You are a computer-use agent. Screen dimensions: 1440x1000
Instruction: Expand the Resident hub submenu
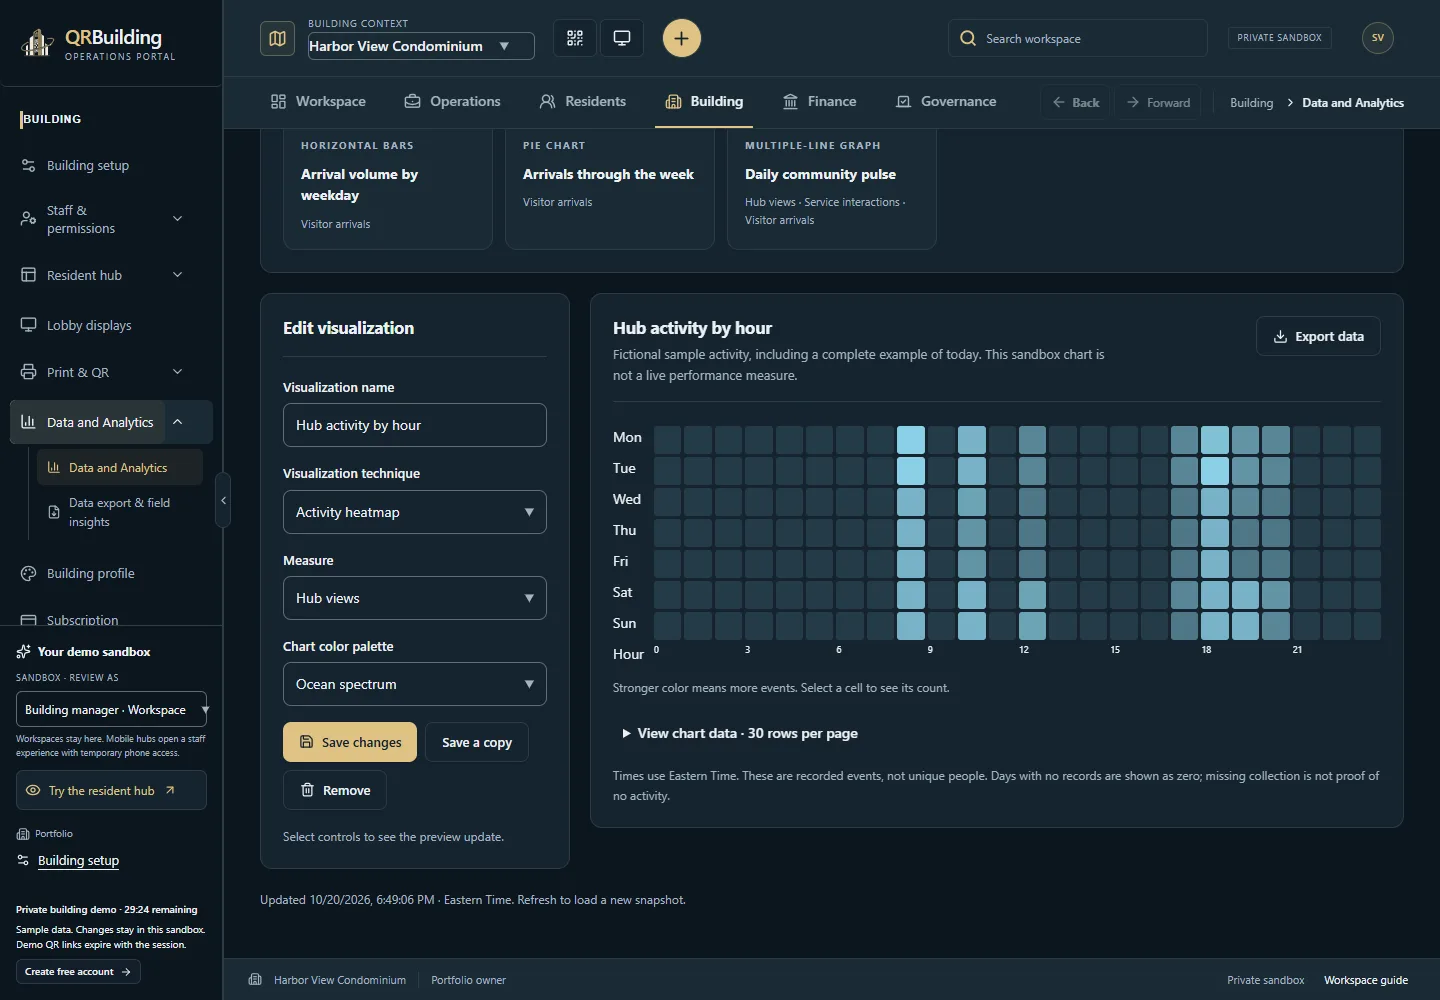click(x=177, y=275)
